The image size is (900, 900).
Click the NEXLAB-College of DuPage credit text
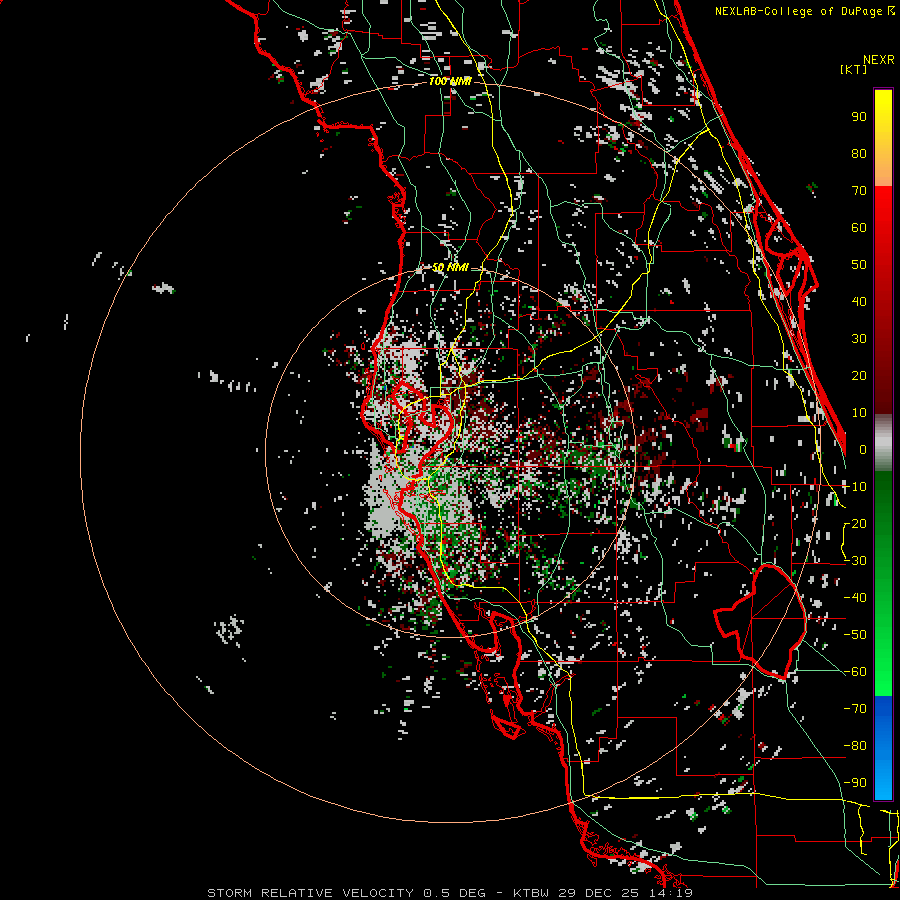[805, 11]
